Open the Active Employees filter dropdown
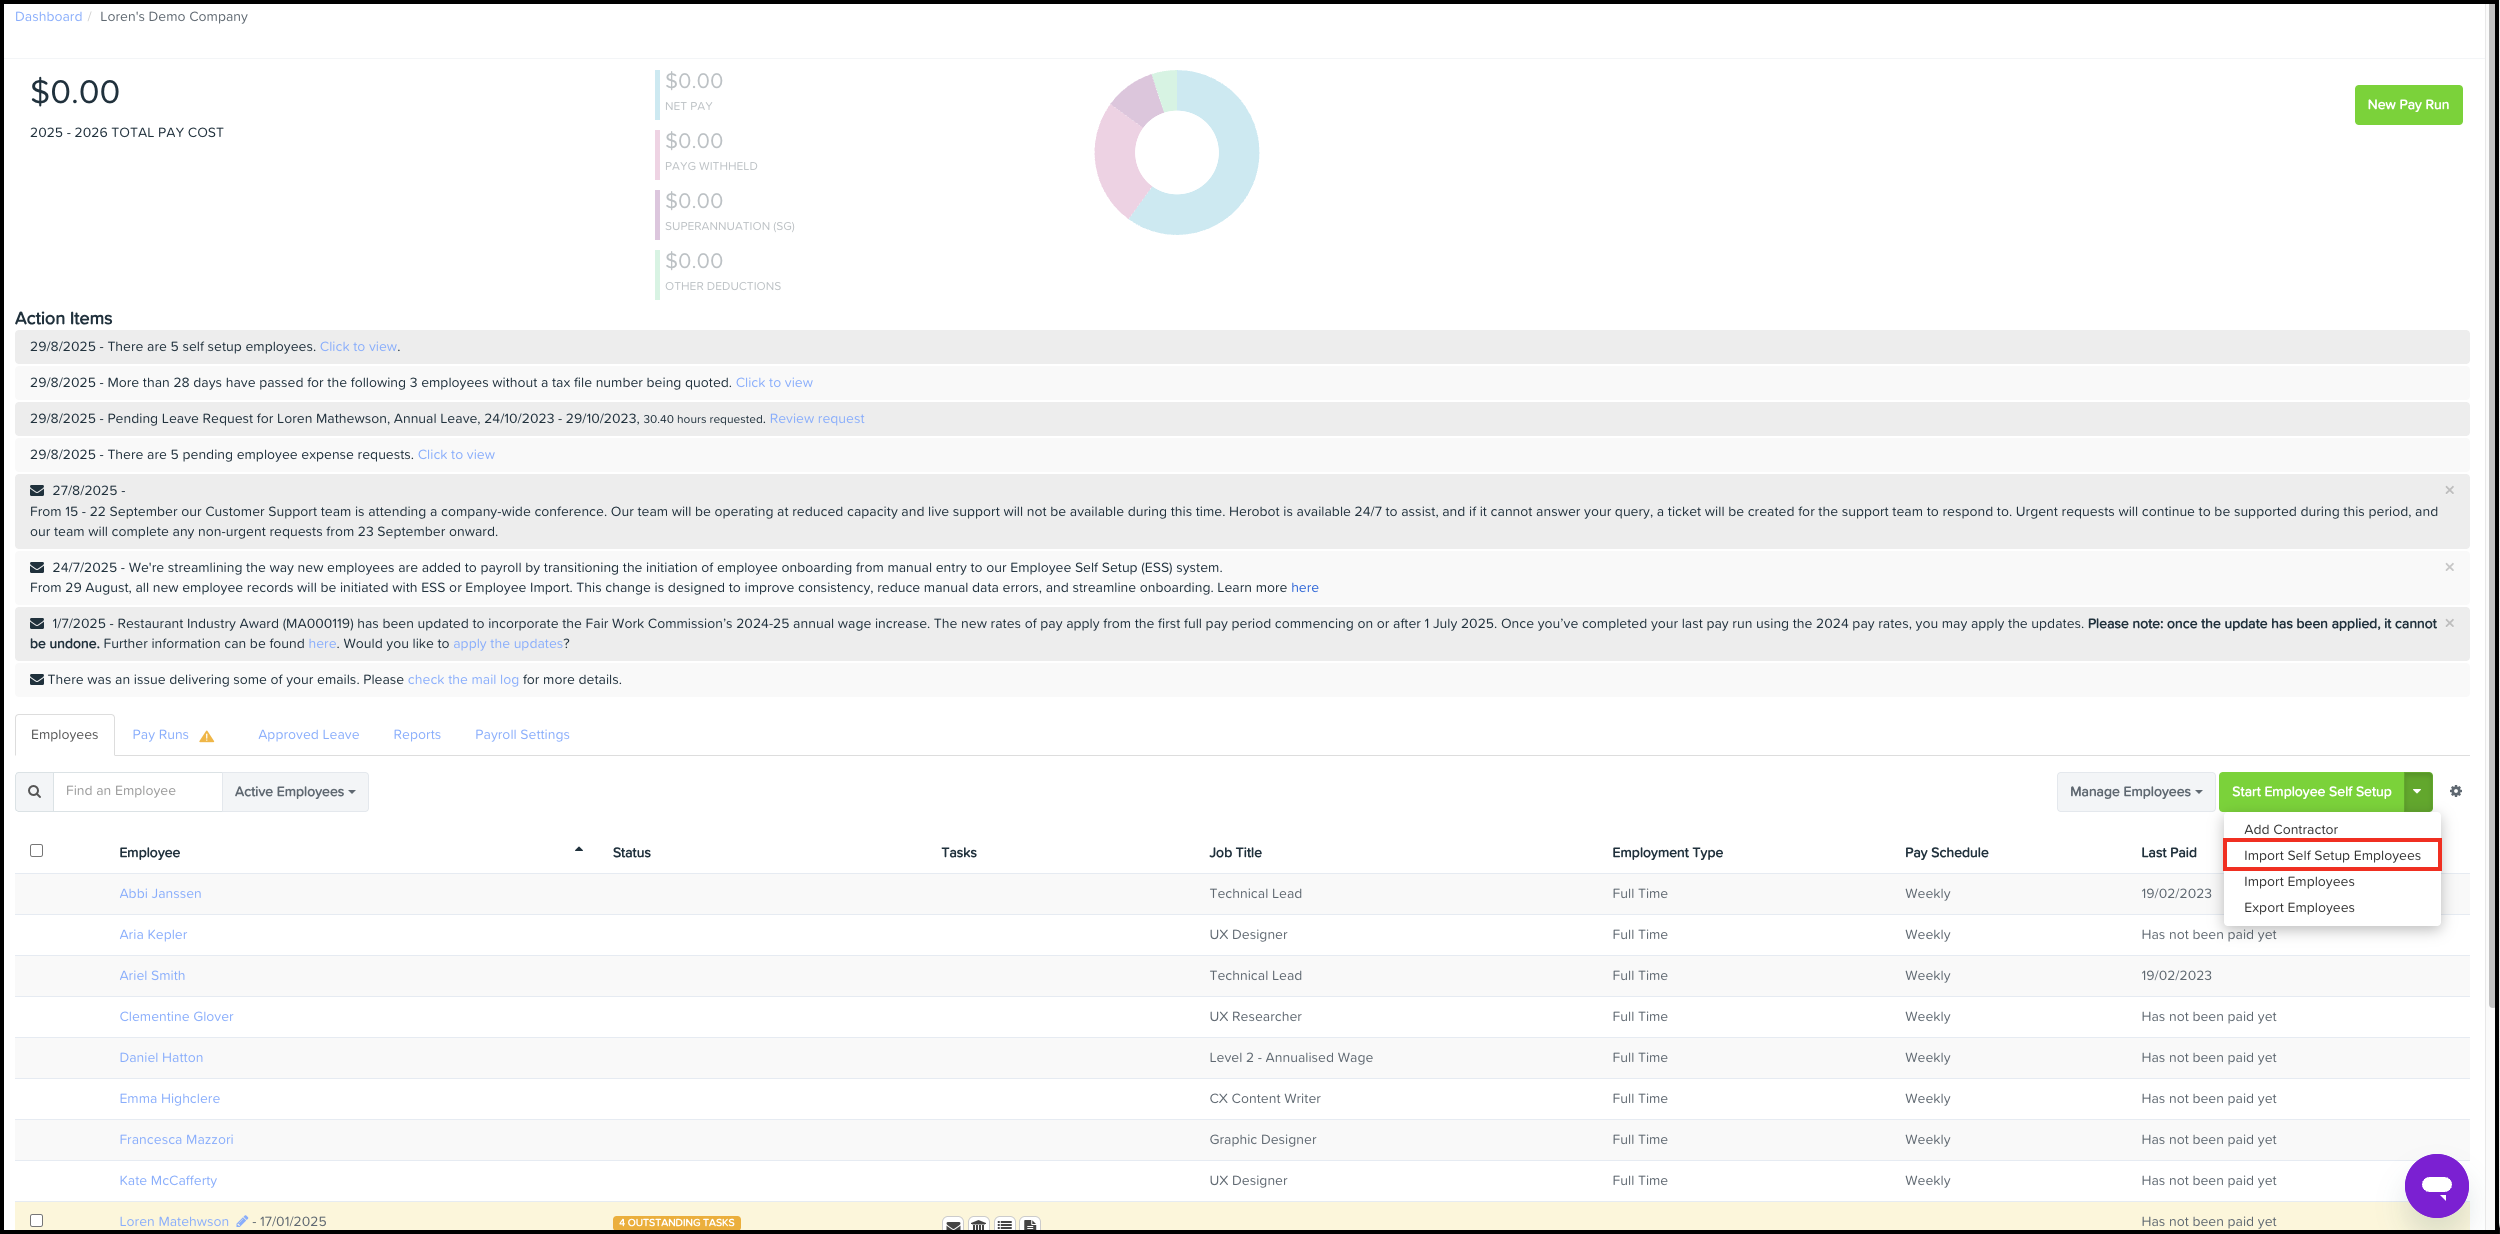Image resolution: width=2500 pixels, height=1234 pixels. point(295,791)
